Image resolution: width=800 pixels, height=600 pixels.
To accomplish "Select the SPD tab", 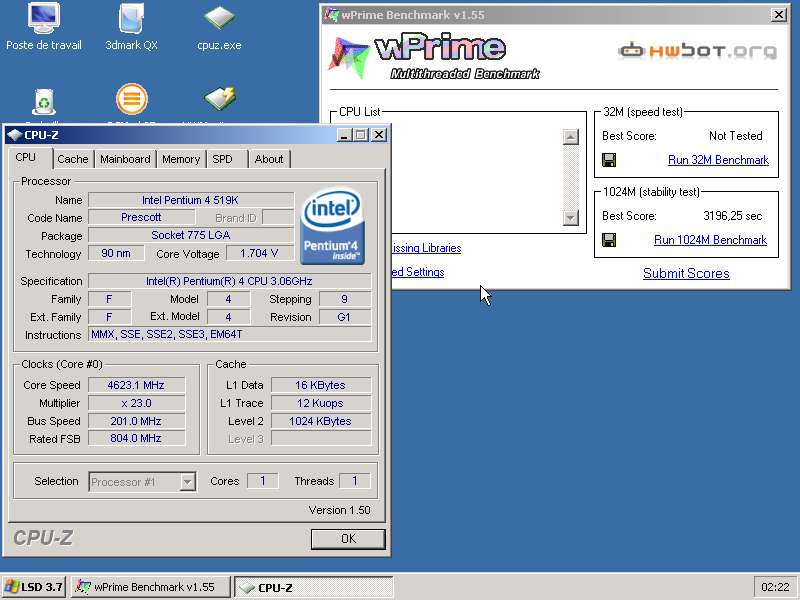I will [222, 159].
